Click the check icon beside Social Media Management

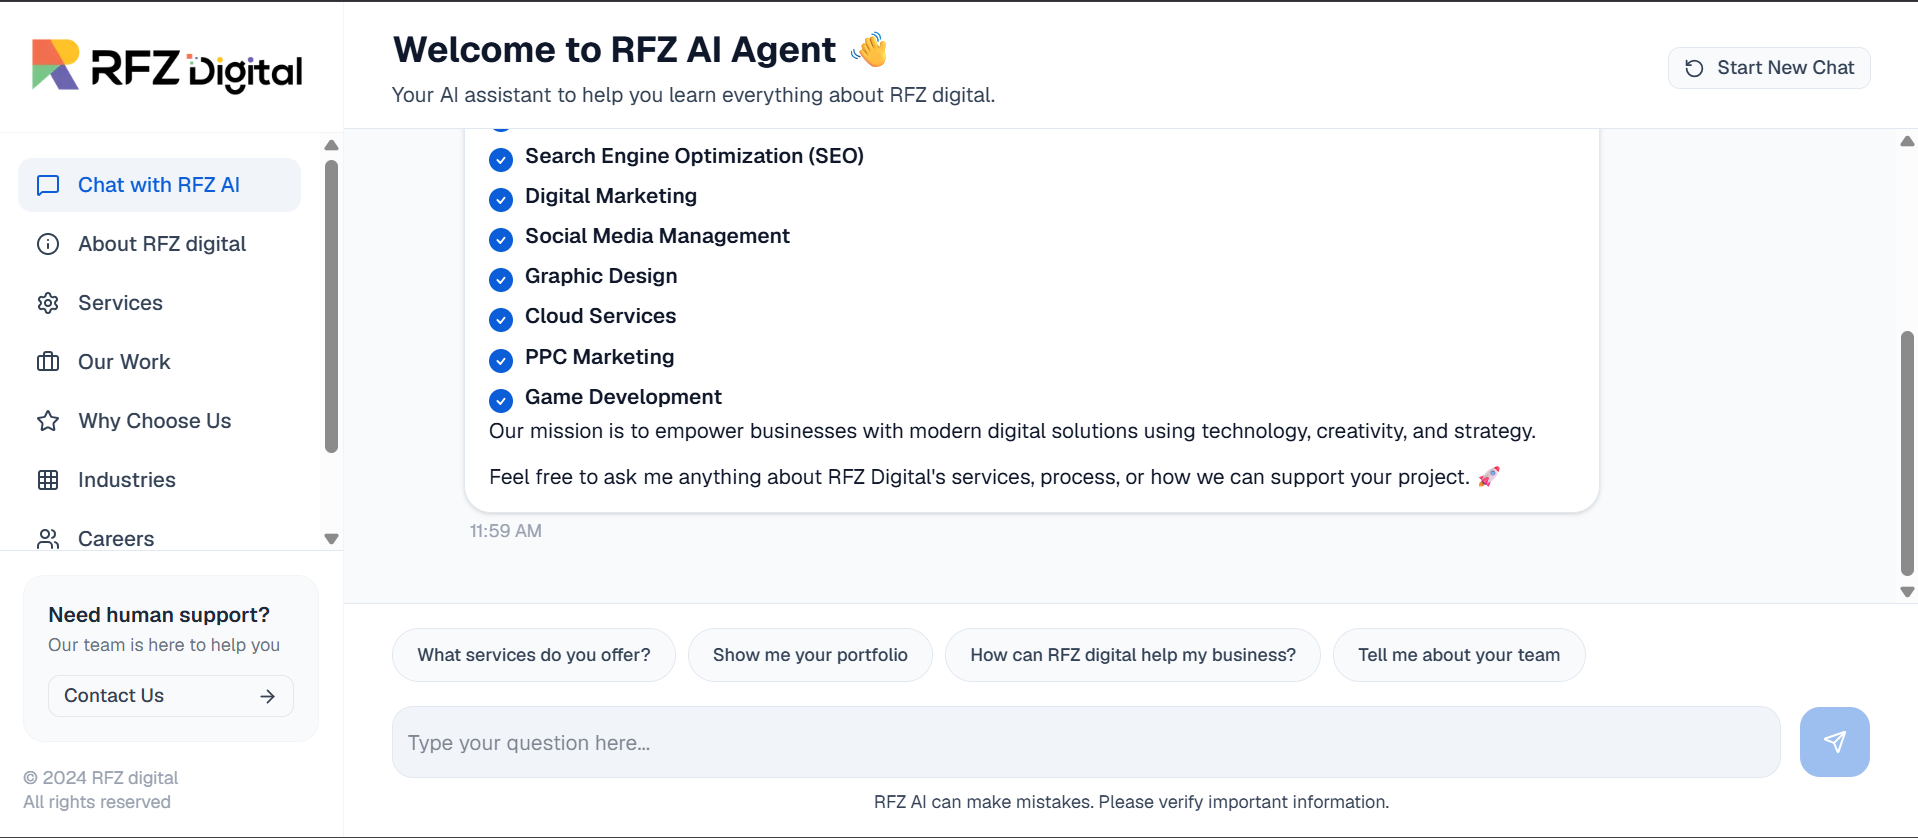(x=501, y=239)
